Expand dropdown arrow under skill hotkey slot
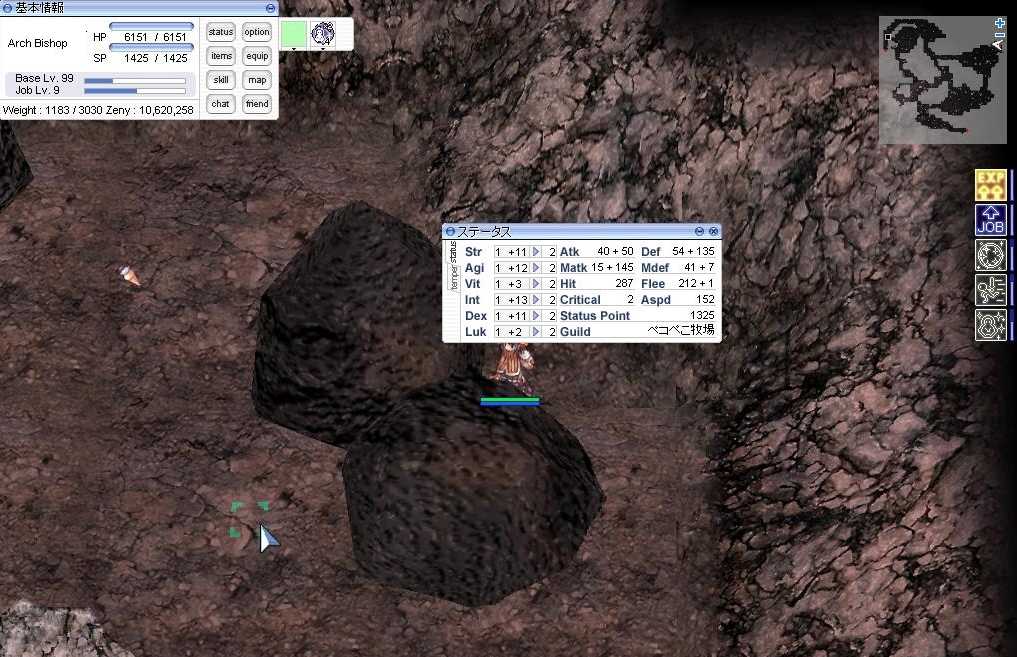The image size is (1017, 657). point(322,49)
